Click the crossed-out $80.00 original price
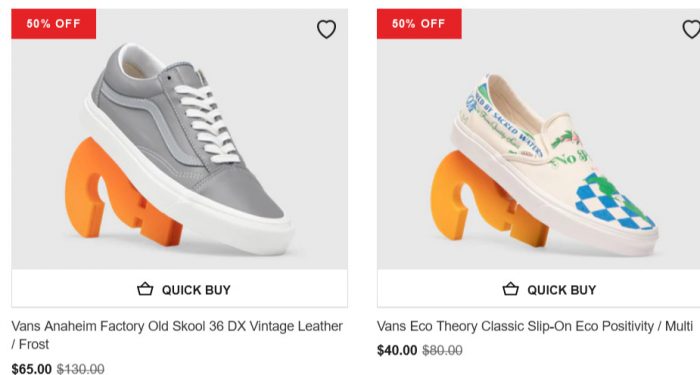The image size is (700, 375). 442,350
